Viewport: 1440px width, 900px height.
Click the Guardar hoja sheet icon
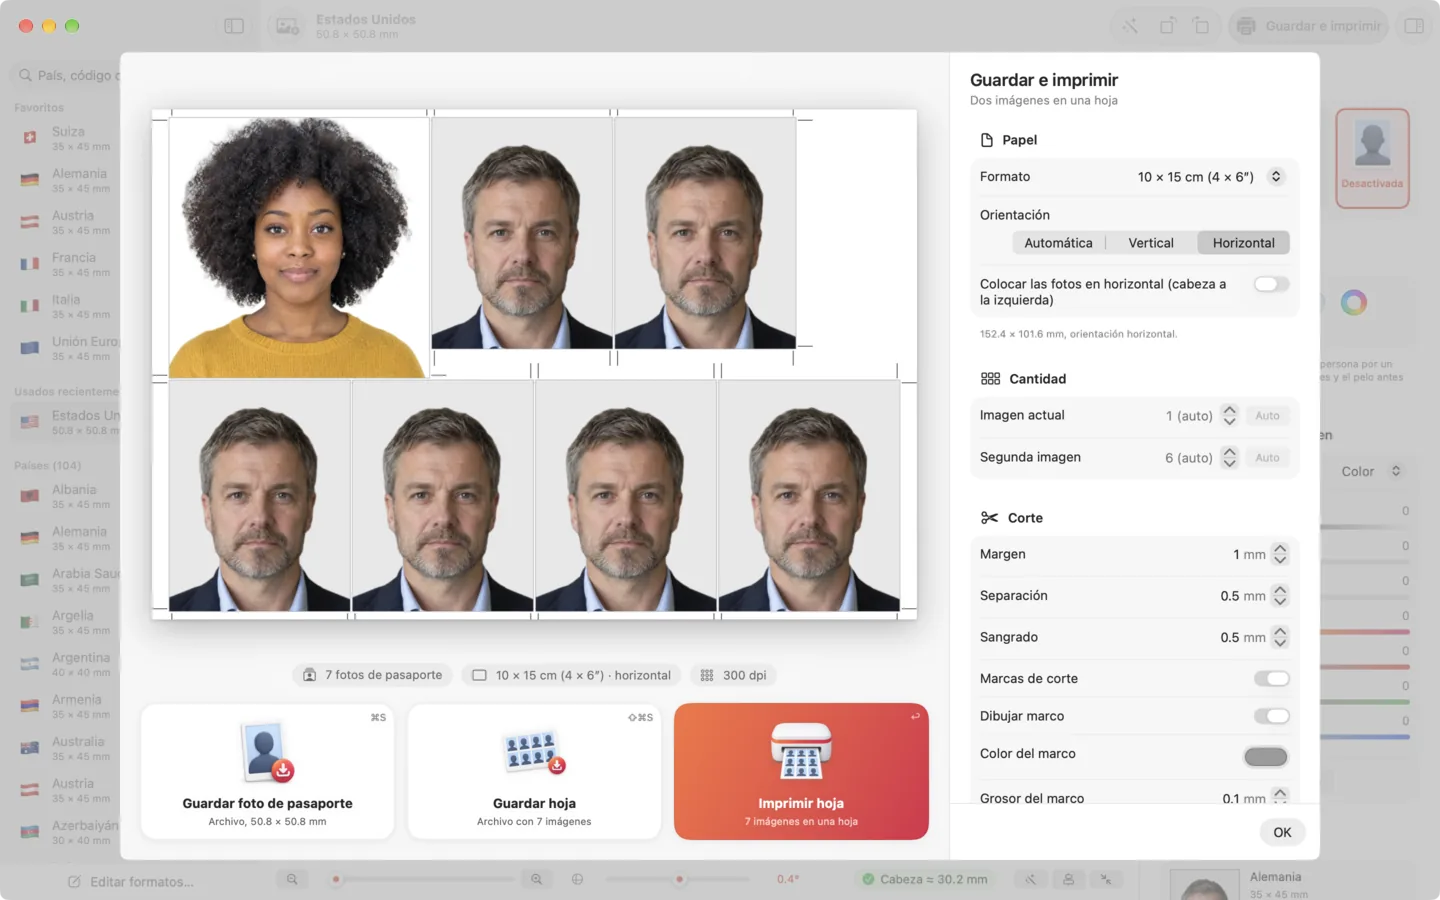tap(534, 752)
